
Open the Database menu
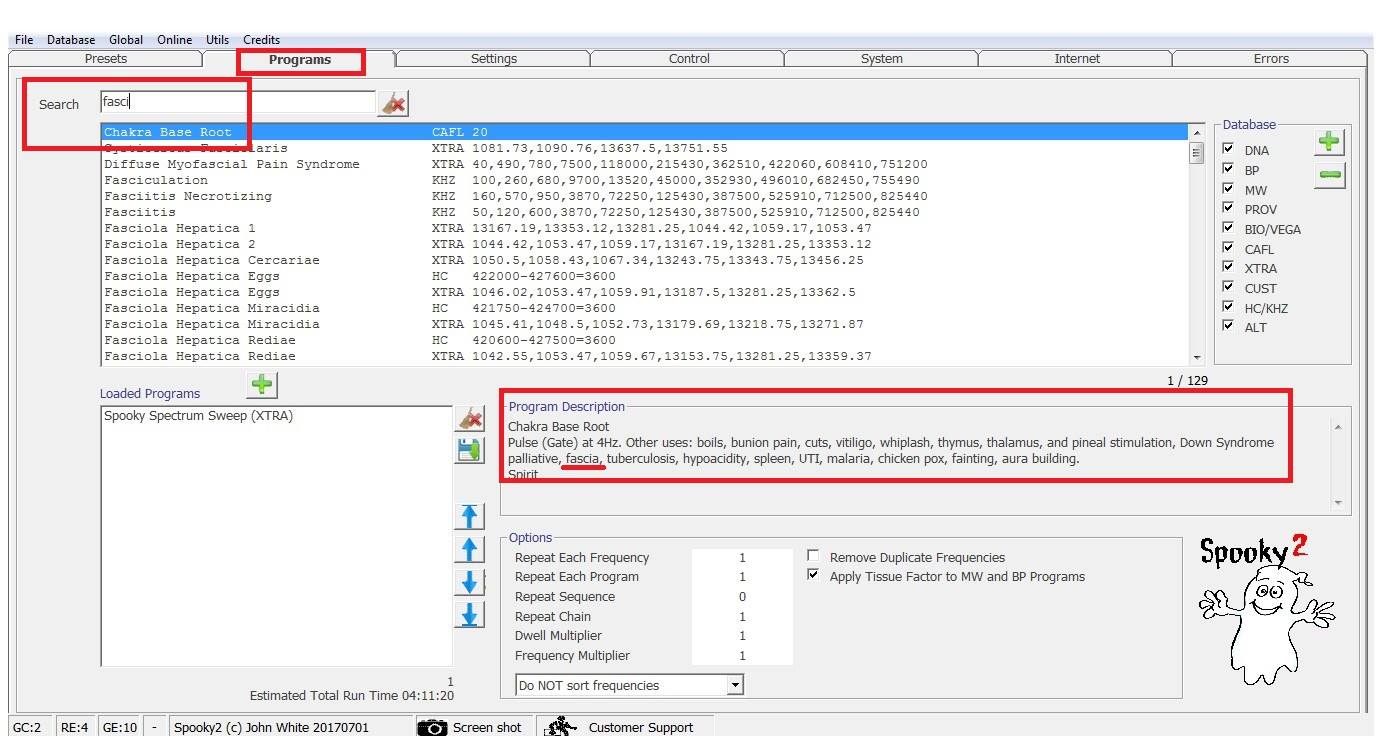point(71,40)
